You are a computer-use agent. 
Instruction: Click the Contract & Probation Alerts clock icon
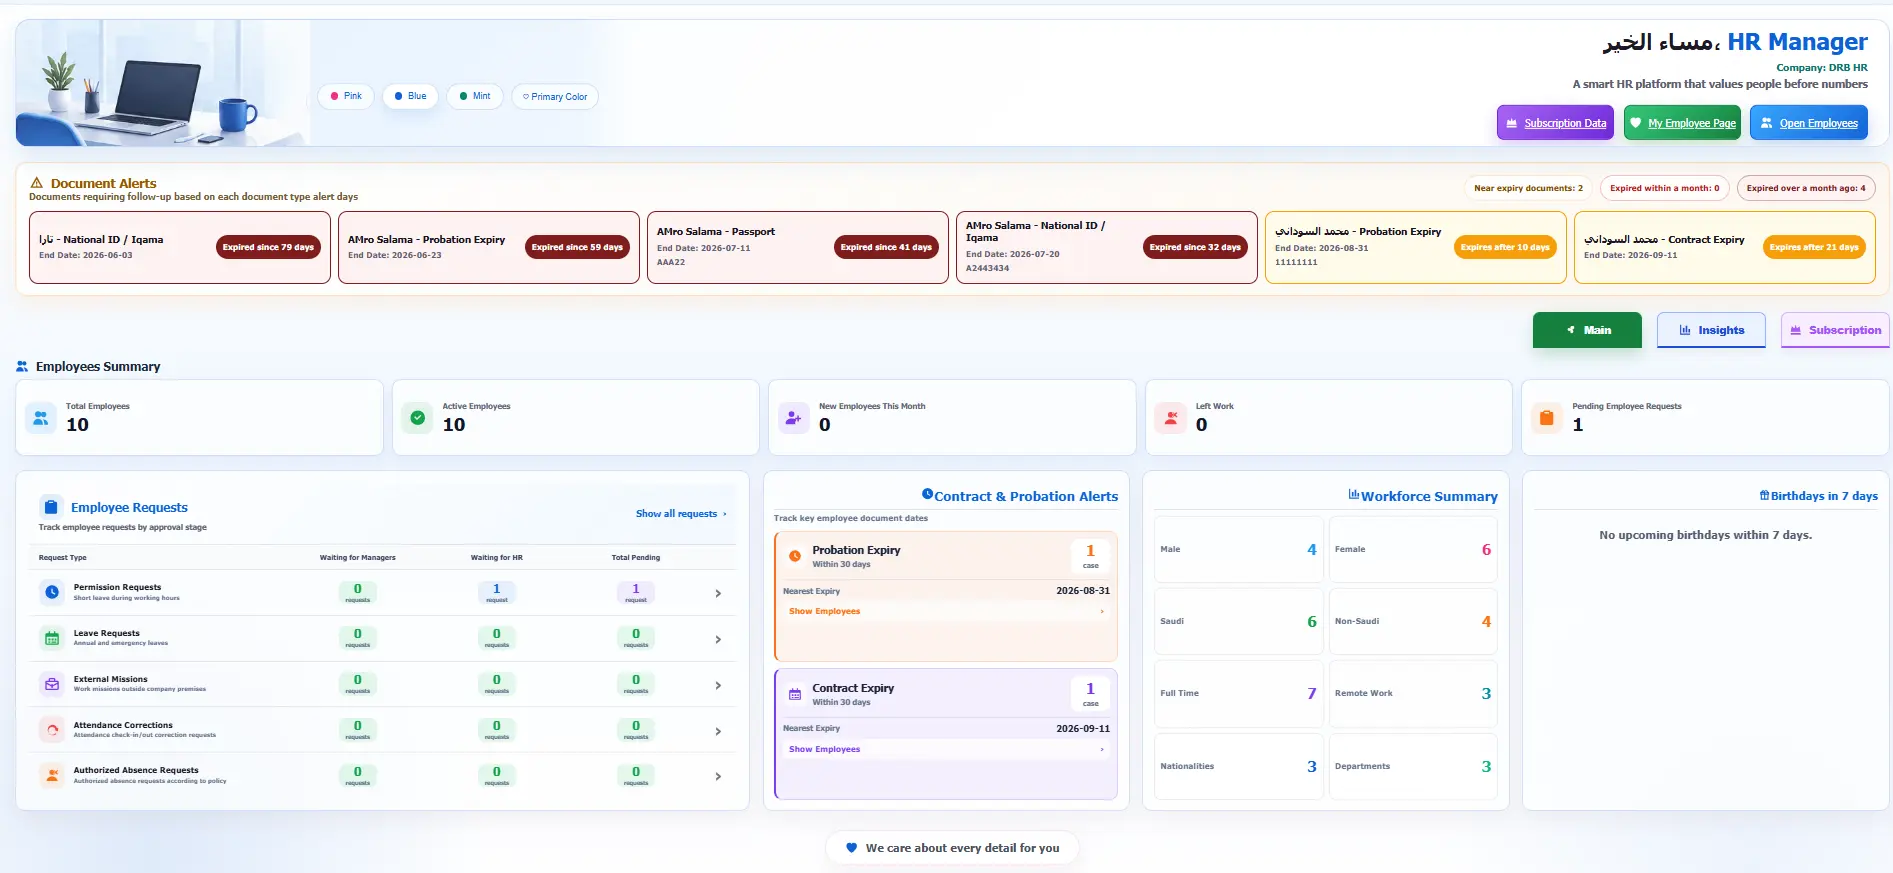[x=927, y=494]
